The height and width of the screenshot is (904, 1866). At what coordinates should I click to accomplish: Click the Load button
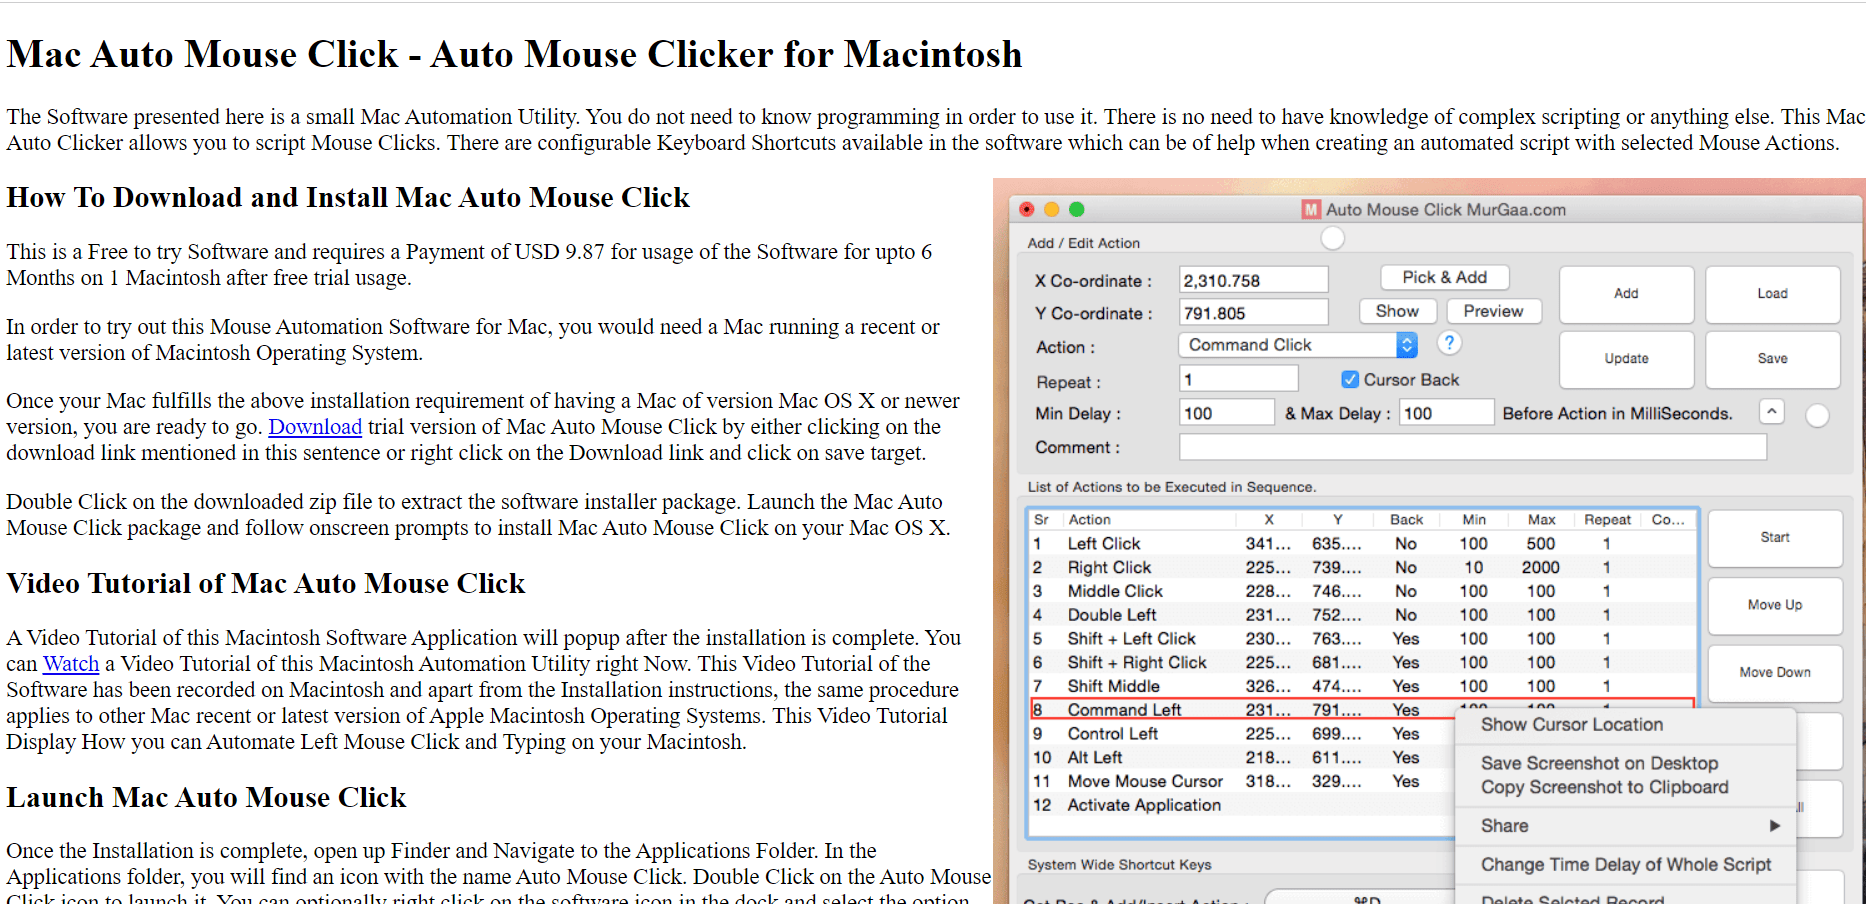point(1772,294)
